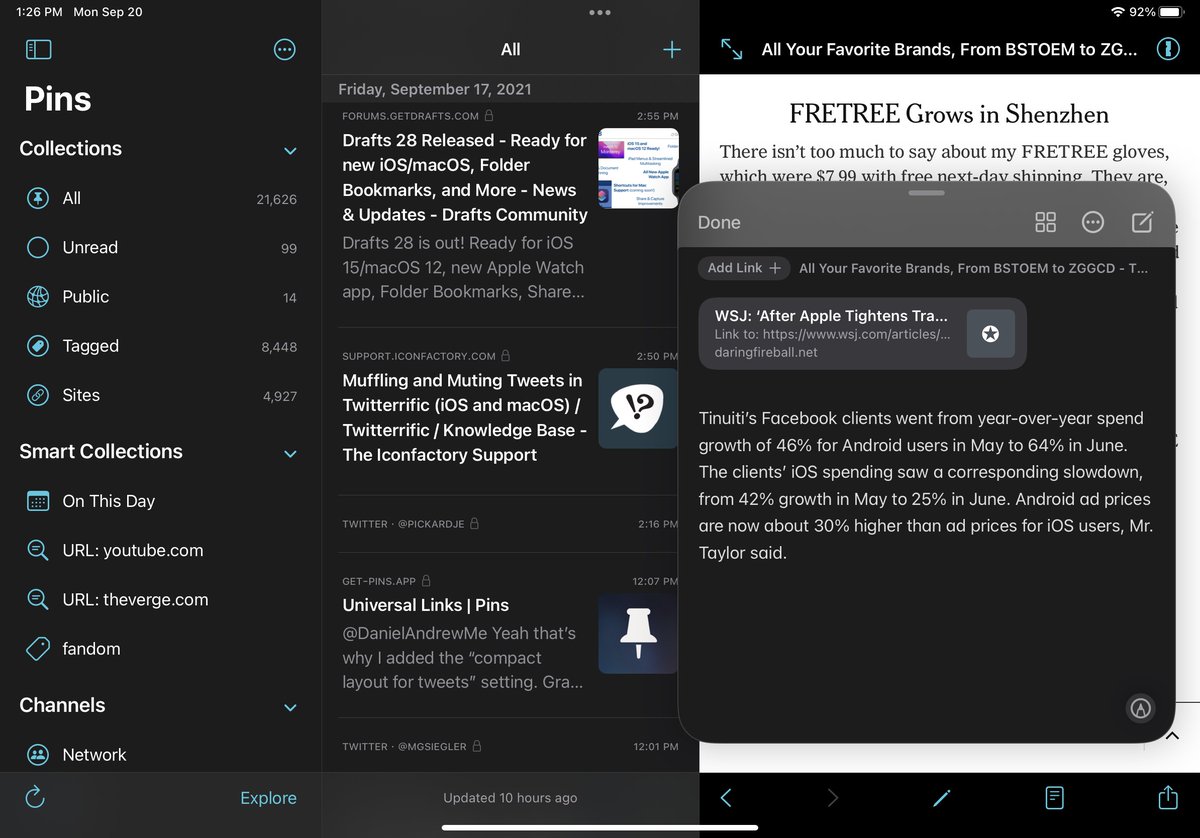The height and width of the screenshot is (838, 1200).
Task: Tap the Updated 10 hours ago status
Action: [510, 798]
